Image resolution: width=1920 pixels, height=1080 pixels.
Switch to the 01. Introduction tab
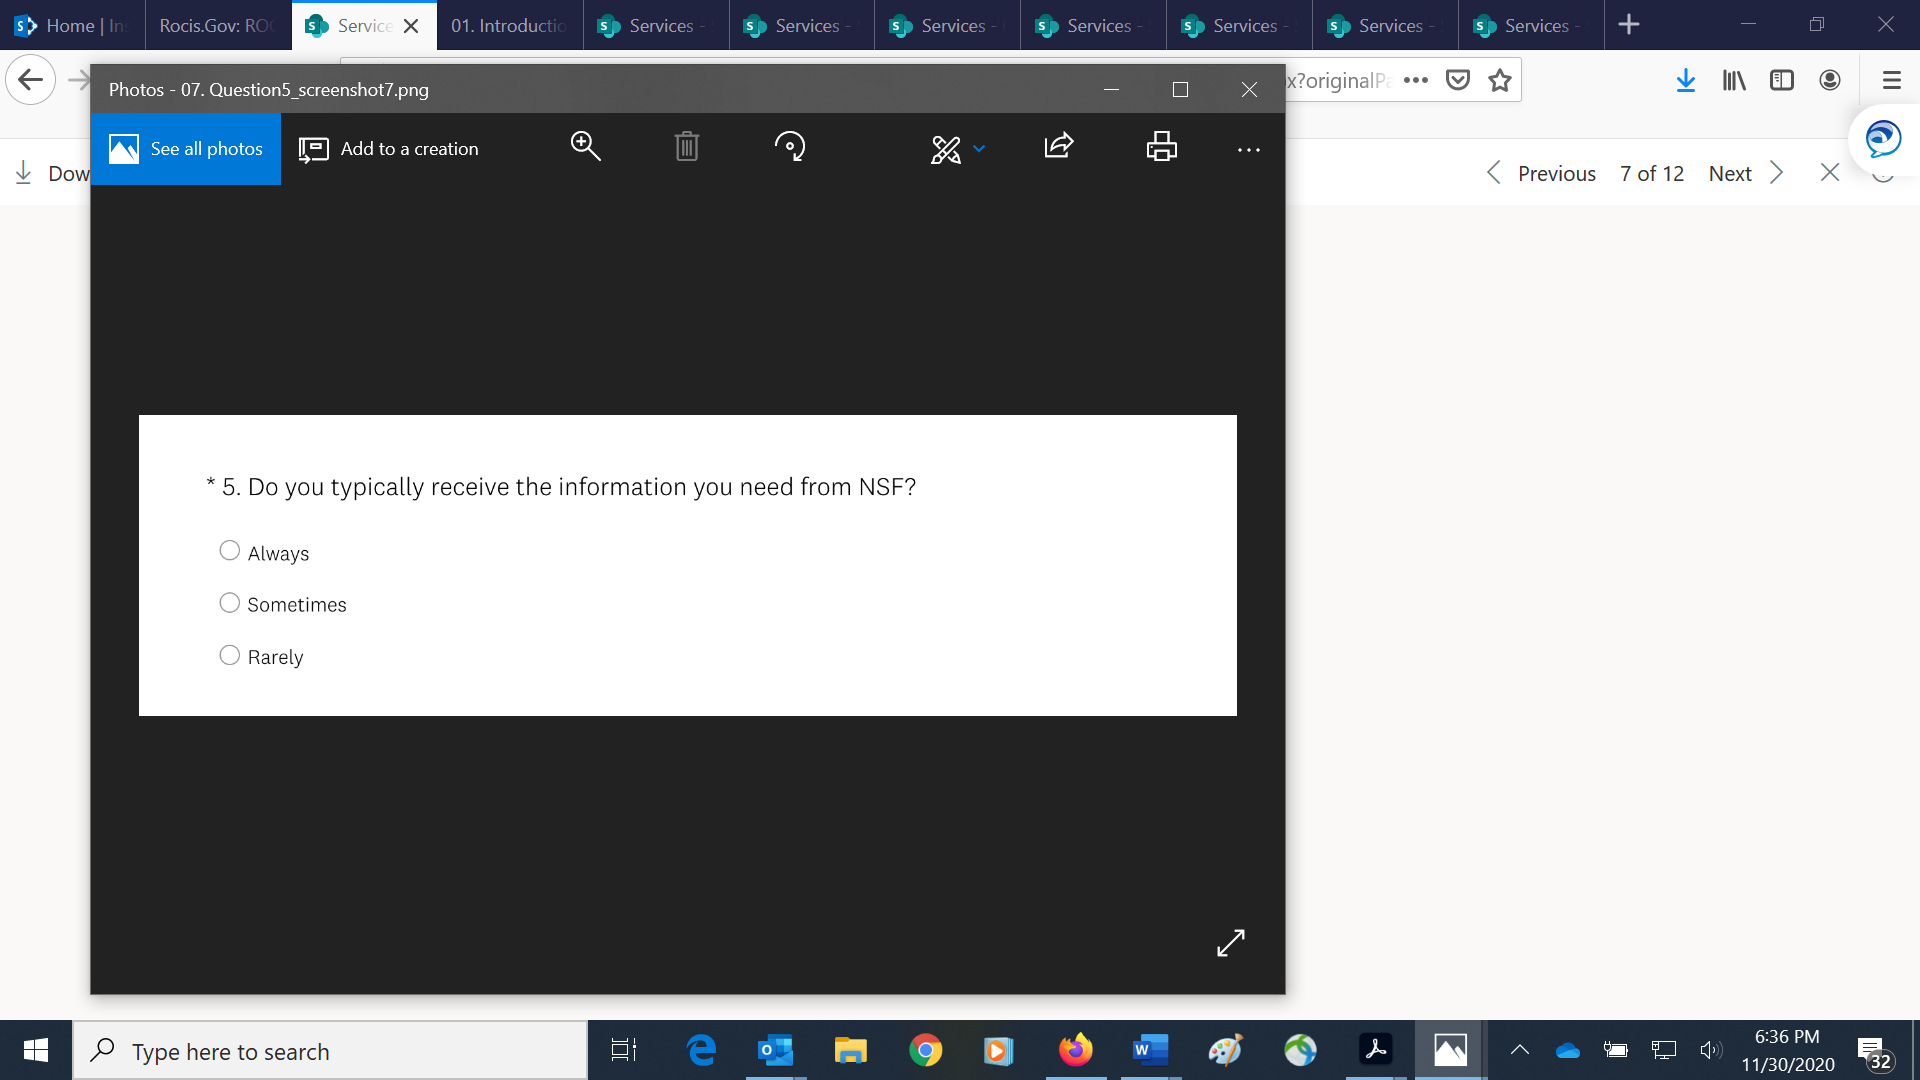coord(508,25)
